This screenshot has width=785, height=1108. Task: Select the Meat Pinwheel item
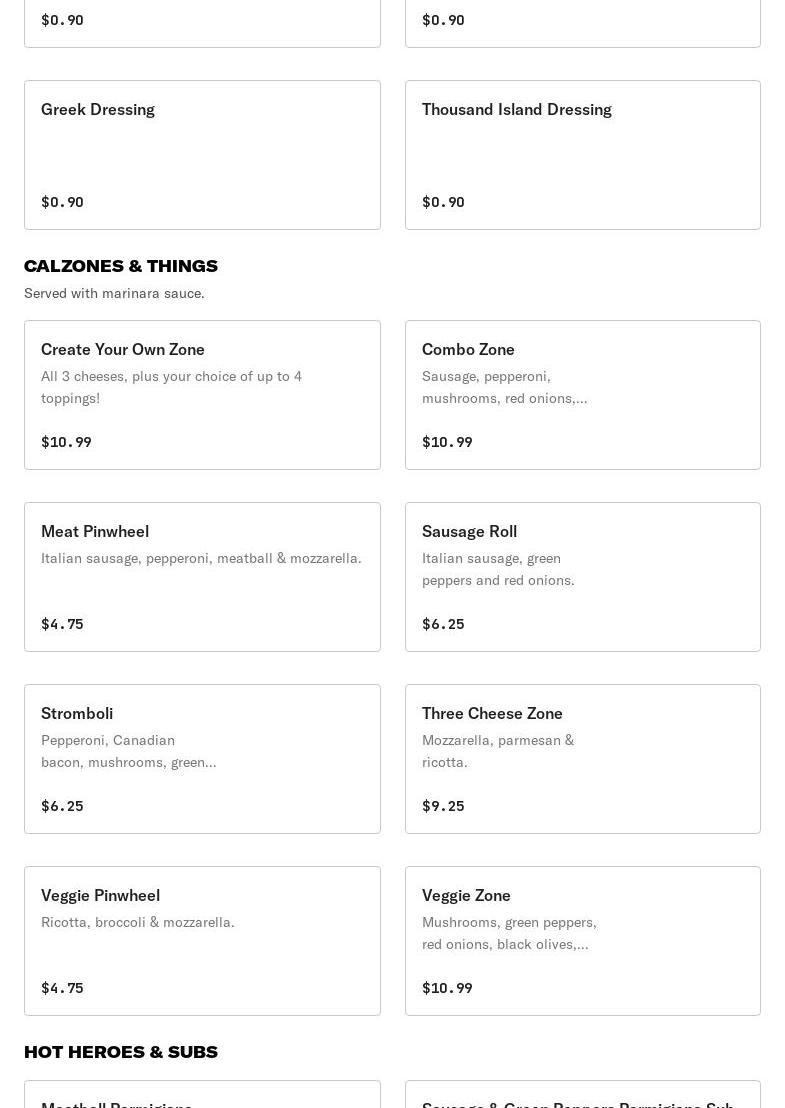pyautogui.click(x=202, y=577)
